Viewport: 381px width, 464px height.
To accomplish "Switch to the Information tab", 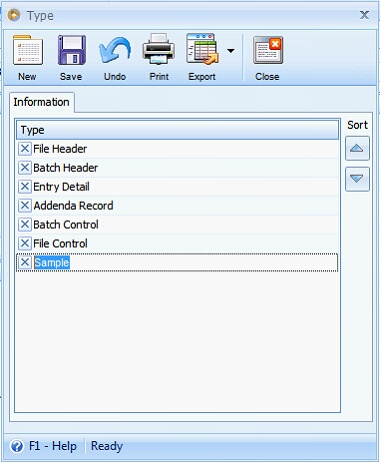I will pos(41,102).
